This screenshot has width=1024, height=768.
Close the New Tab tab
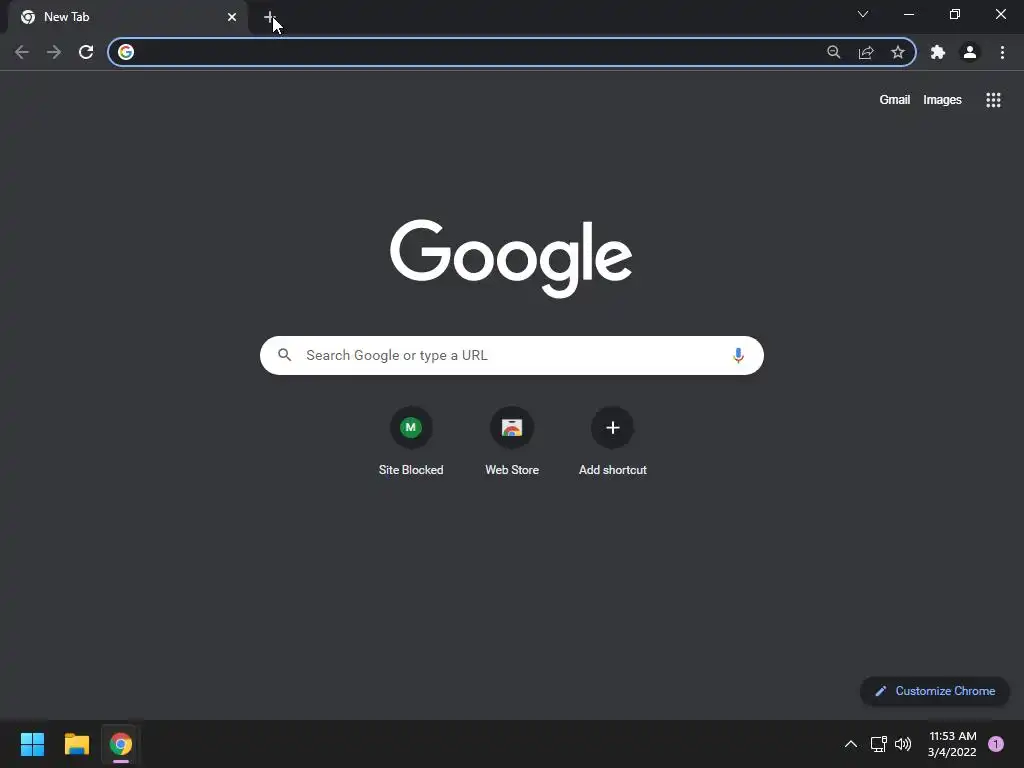pyautogui.click(x=232, y=17)
